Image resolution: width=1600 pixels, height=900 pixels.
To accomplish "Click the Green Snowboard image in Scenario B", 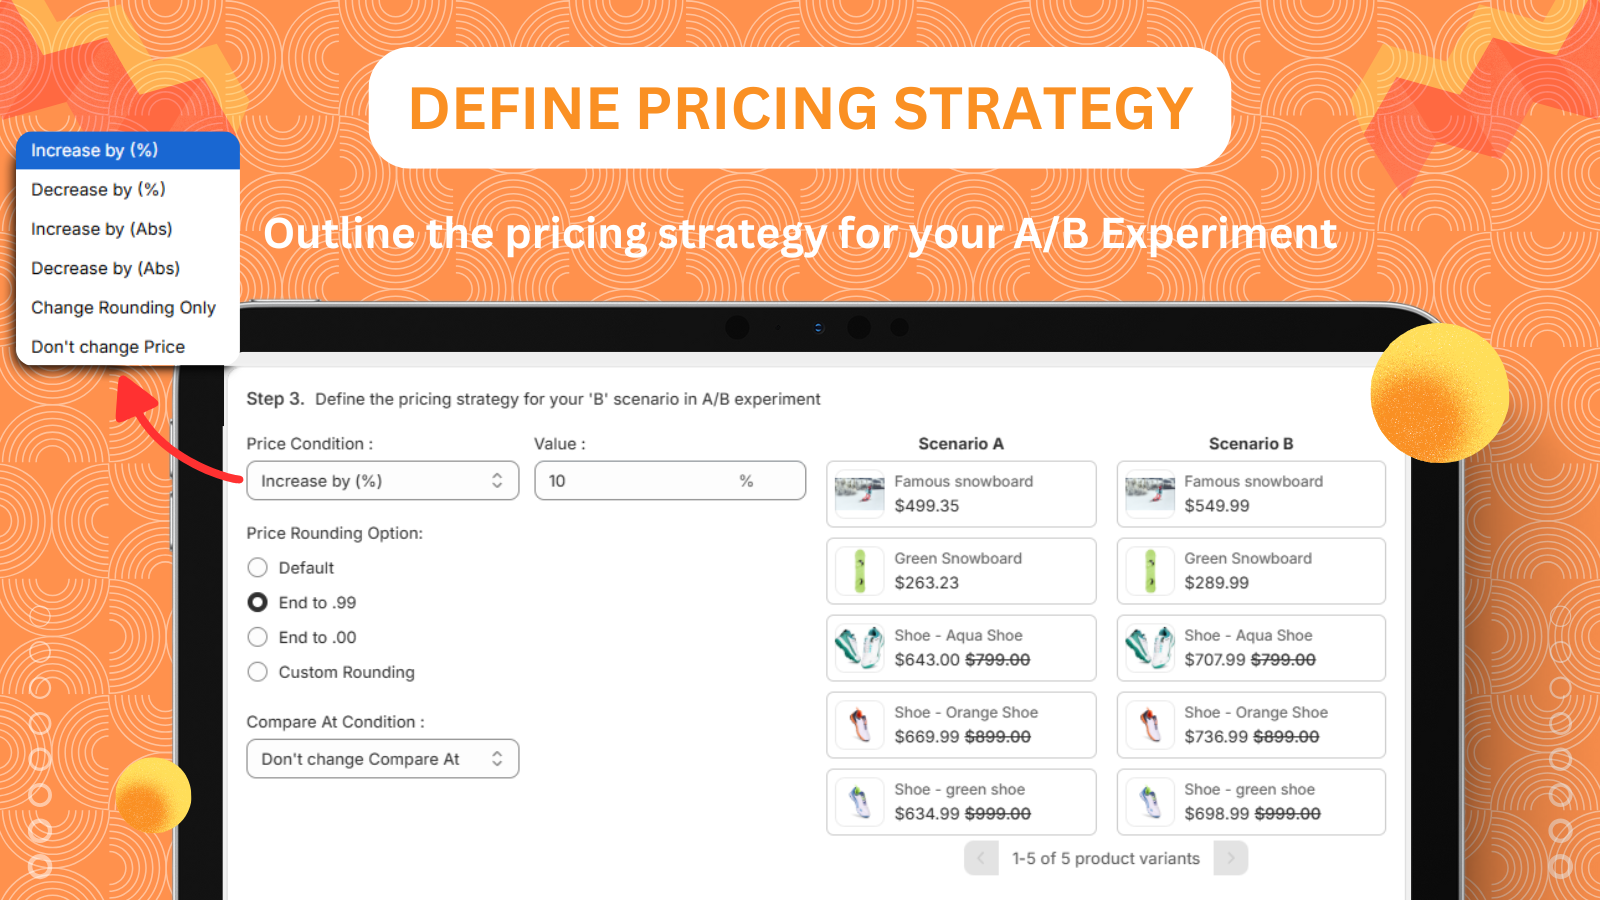I will tap(1149, 571).
